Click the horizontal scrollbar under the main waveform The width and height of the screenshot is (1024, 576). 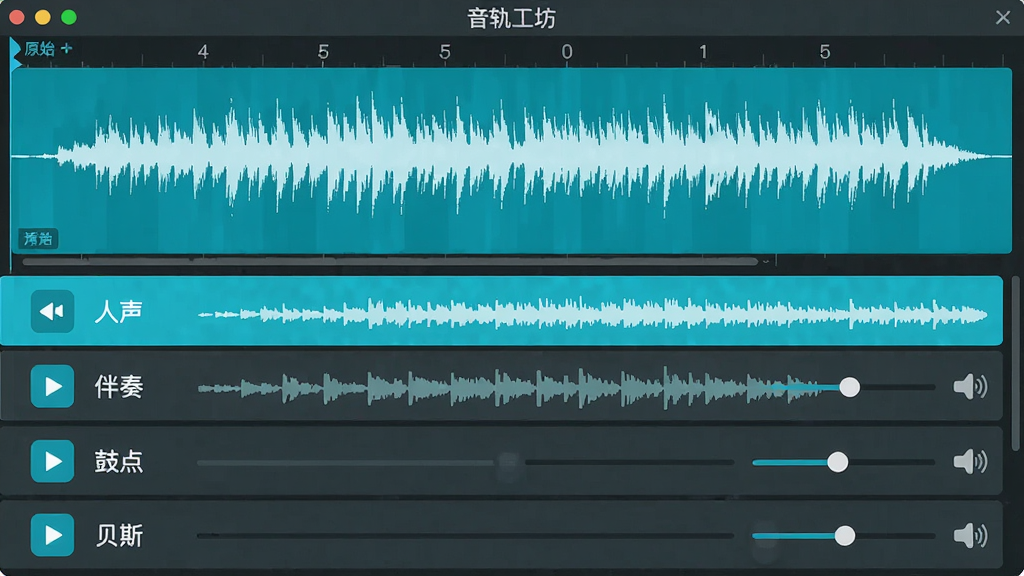click(x=390, y=262)
